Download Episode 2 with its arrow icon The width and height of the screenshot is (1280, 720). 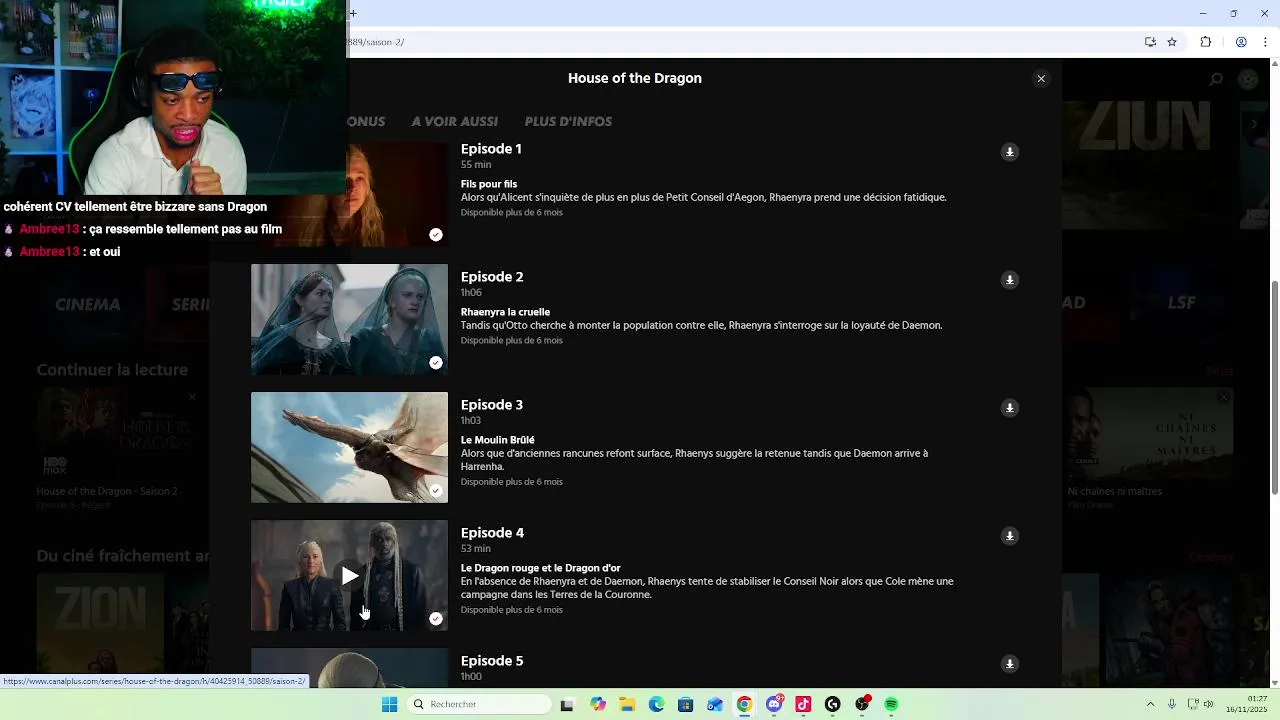point(1010,280)
